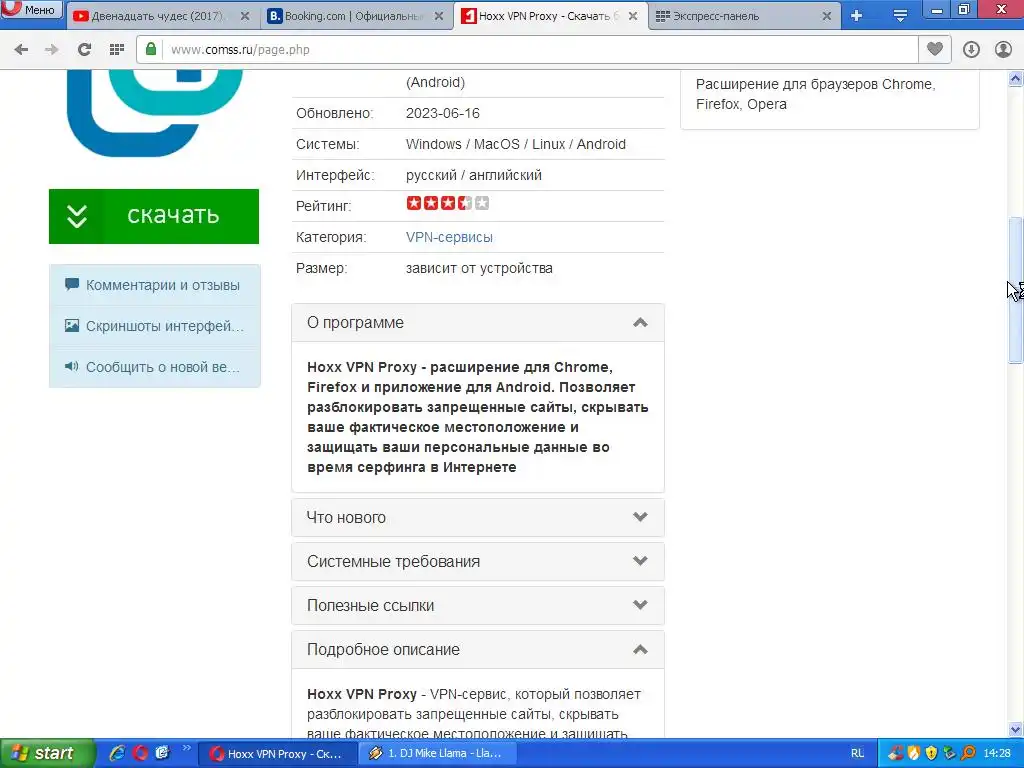Open the user account icon
1024x768 pixels.
tap(1003, 50)
